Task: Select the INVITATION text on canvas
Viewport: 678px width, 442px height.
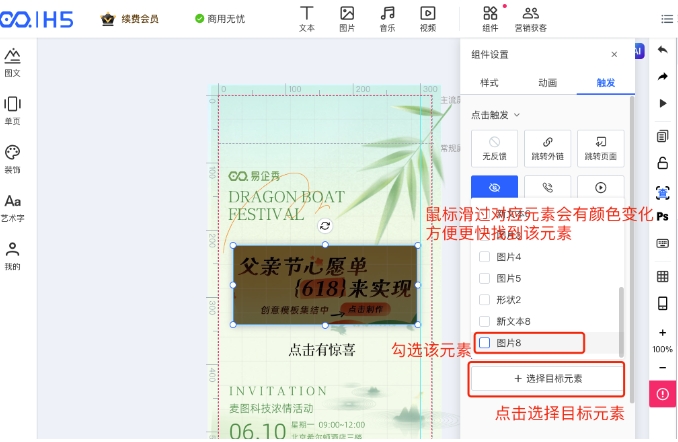Action: pyautogui.click(x=278, y=391)
